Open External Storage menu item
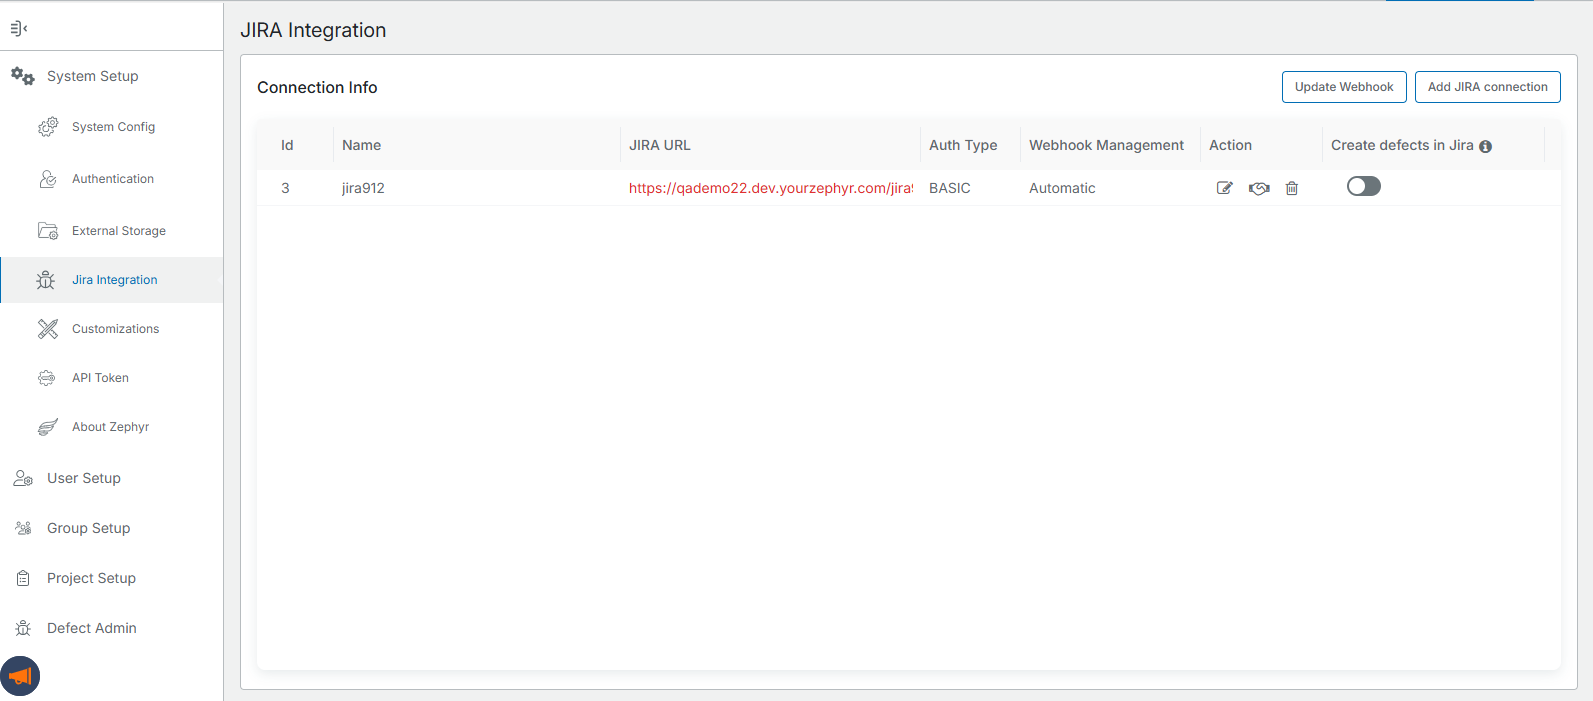The width and height of the screenshot is (1593, 701). tap(118, 231)
